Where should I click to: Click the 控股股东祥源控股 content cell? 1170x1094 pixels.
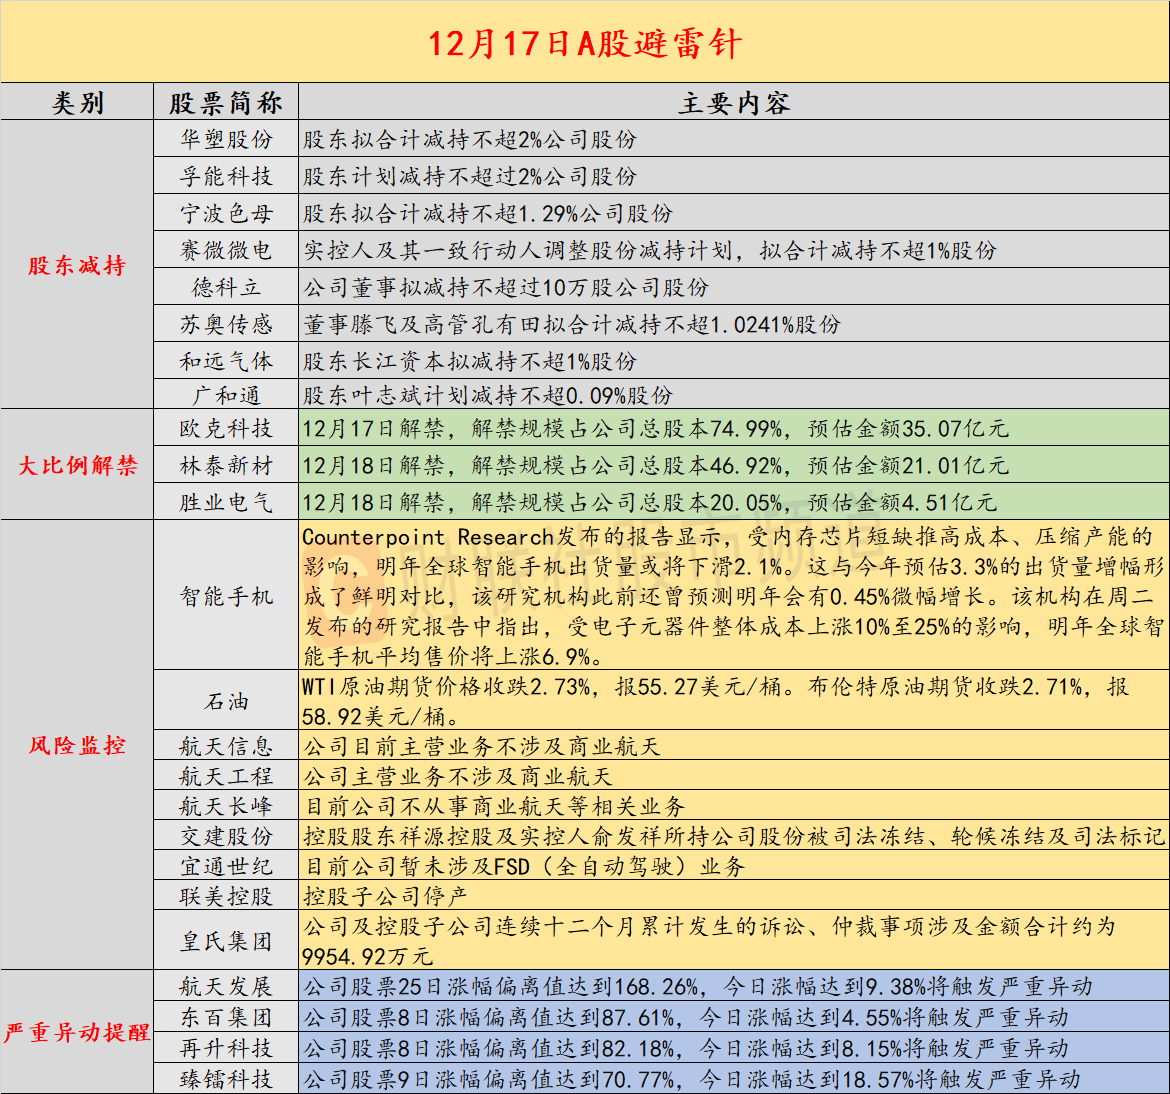click(734, 835)
